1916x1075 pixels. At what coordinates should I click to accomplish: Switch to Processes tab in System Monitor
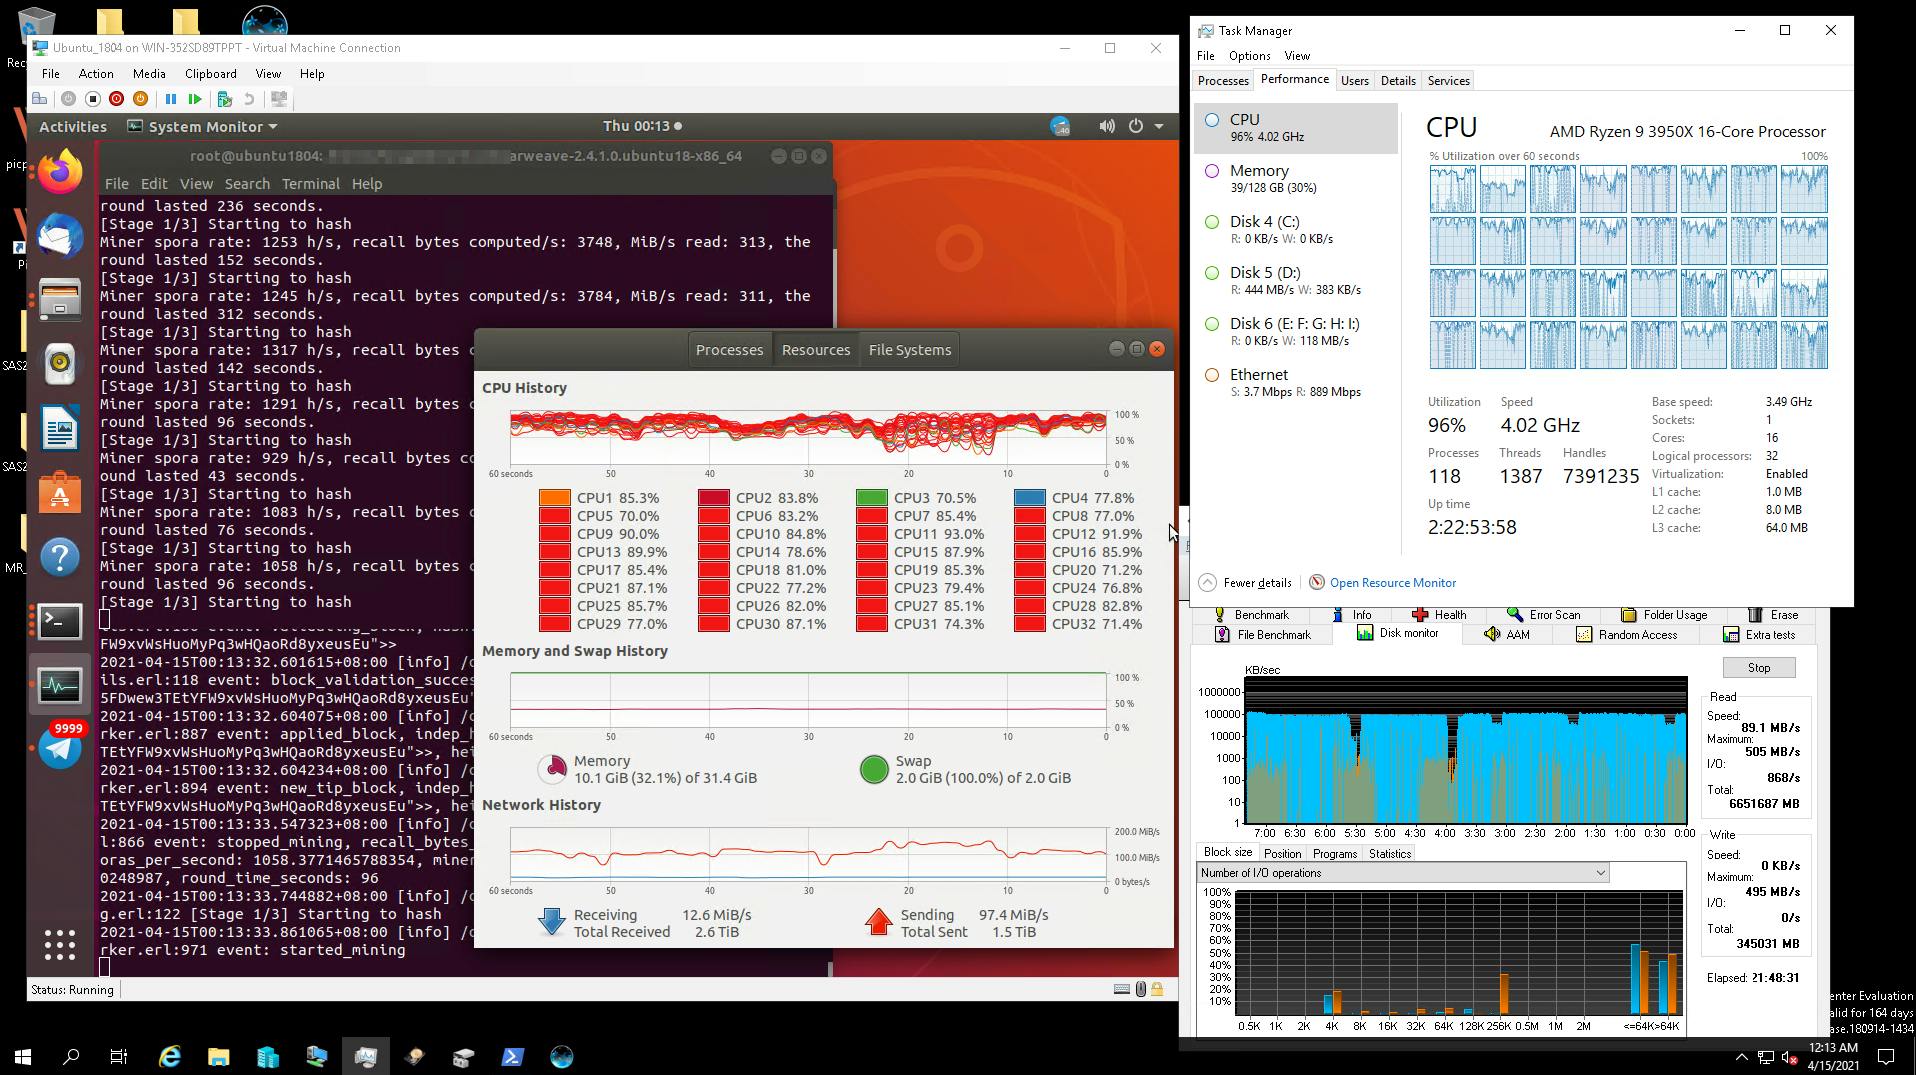(729, 350)
